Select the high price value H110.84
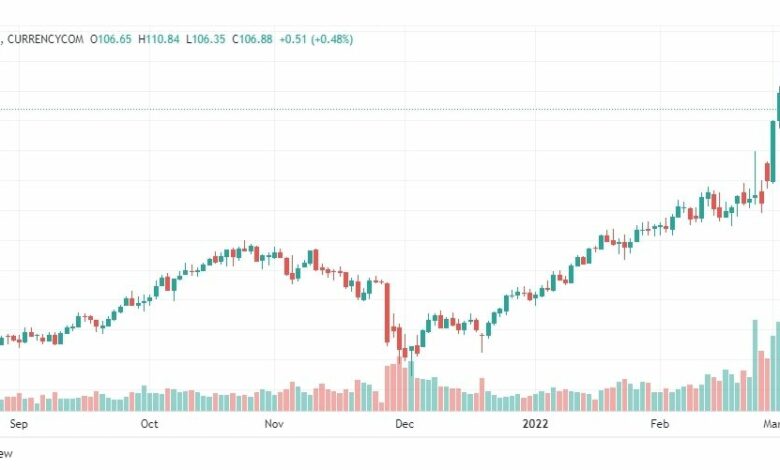This screenshot has height=470, width=780. (x=159, y=39)
